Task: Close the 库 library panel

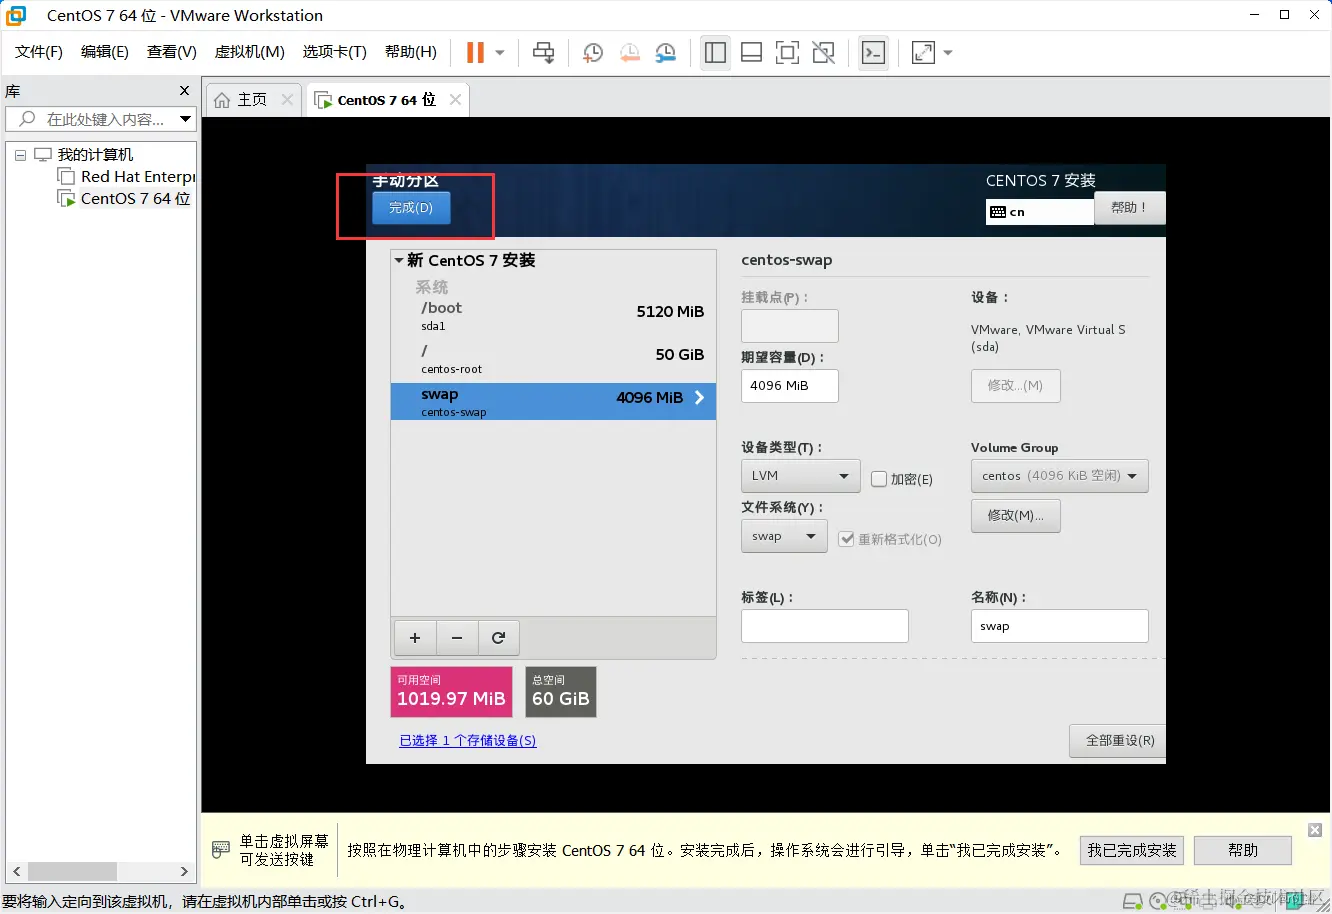Action: [184, 91]
